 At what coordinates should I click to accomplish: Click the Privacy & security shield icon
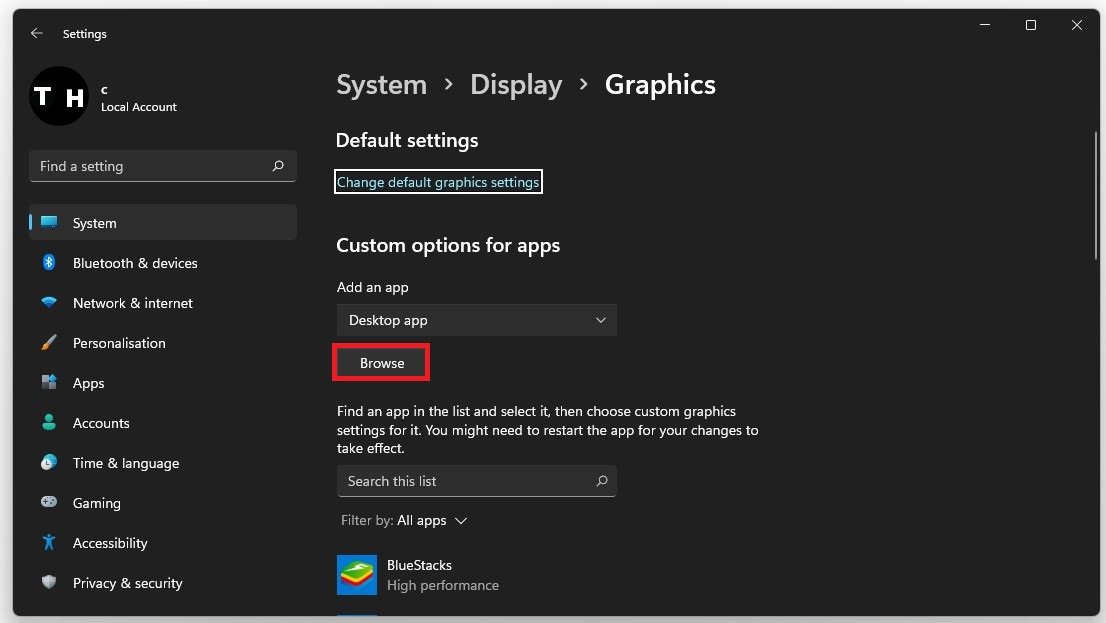[x=49, y=582]
